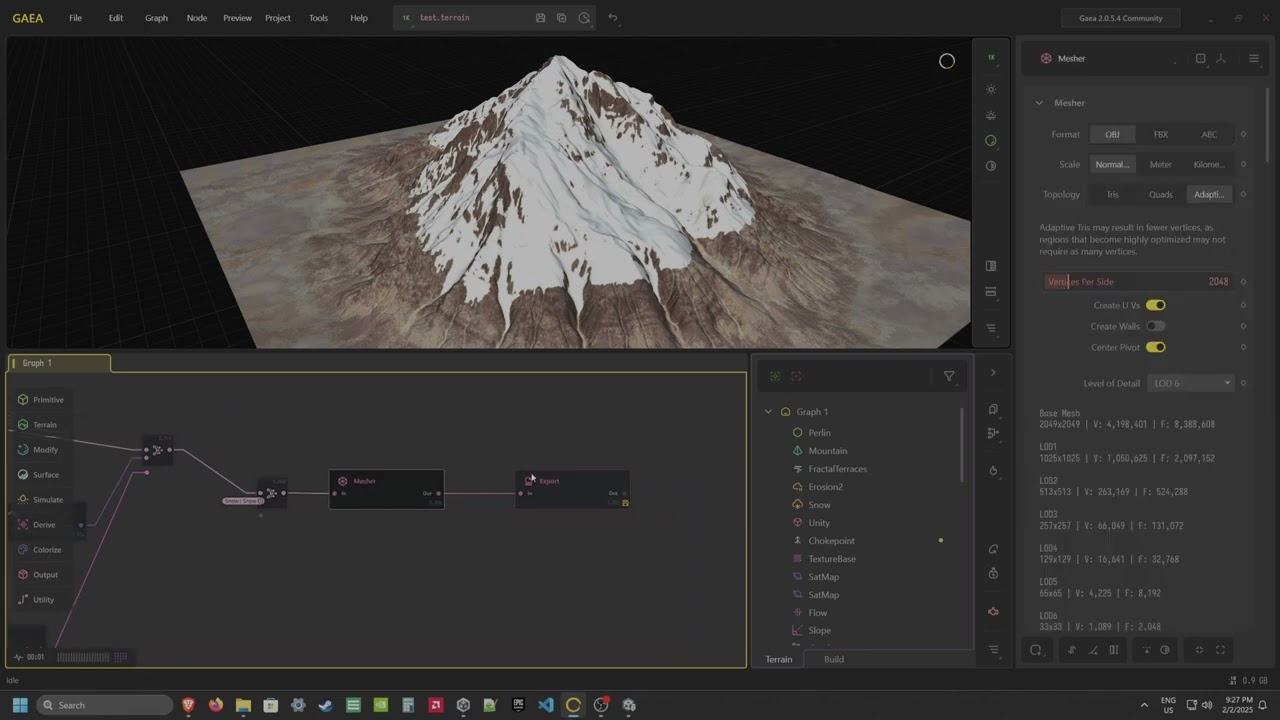Image resolution: width=1280 pixels, height=720 pixels.
Task: Select the Graph 1 tab
Action: click(x=58, y=363)
